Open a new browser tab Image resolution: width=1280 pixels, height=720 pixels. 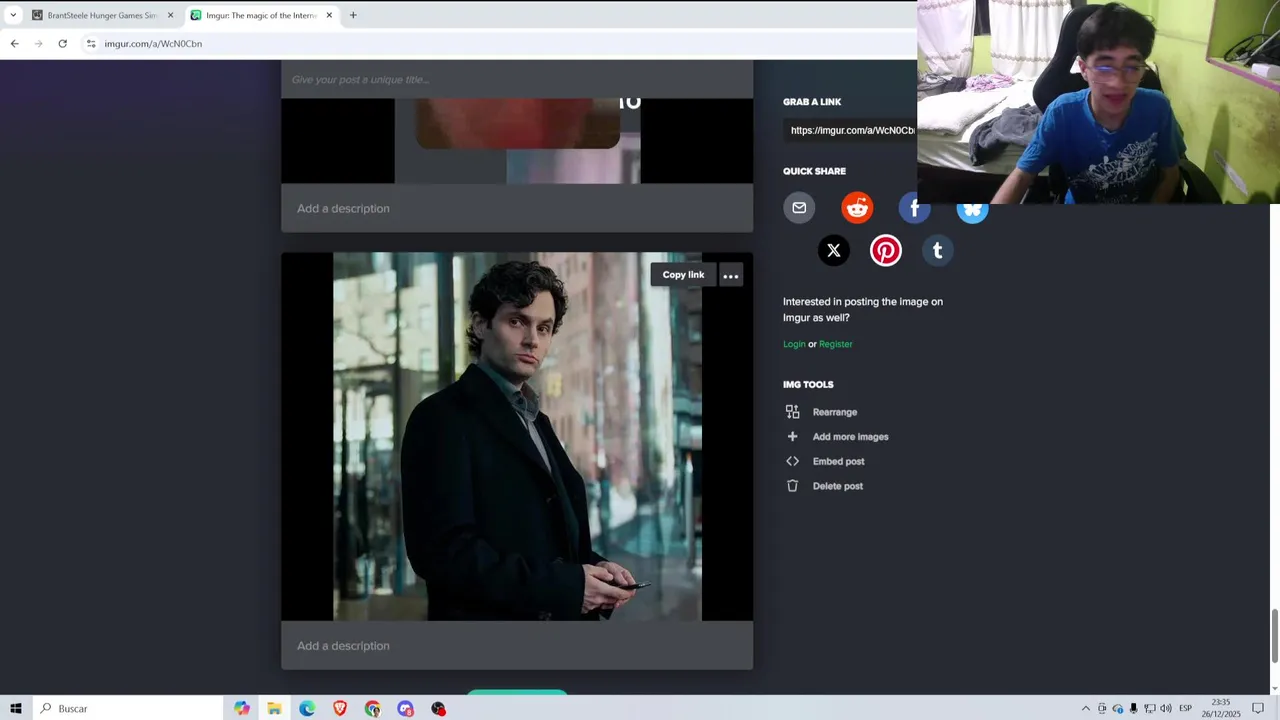pyautogui.click(x=353, y=15)
